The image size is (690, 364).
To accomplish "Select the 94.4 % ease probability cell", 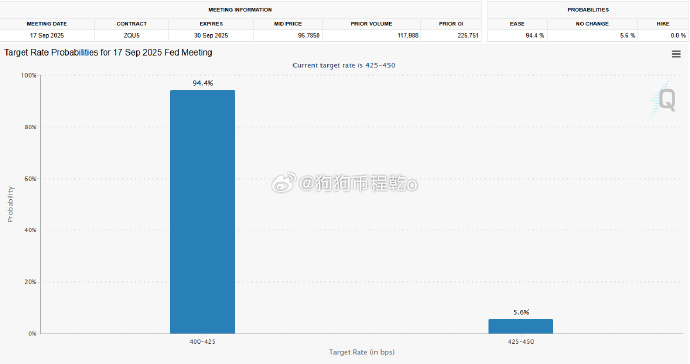I will 517,36.
